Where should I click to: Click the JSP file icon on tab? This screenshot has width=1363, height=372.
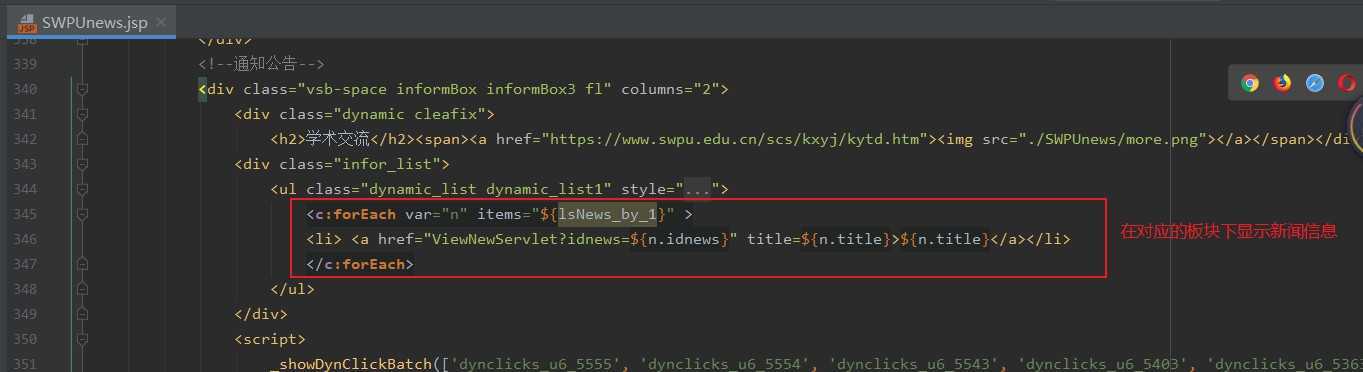(27, 22)
